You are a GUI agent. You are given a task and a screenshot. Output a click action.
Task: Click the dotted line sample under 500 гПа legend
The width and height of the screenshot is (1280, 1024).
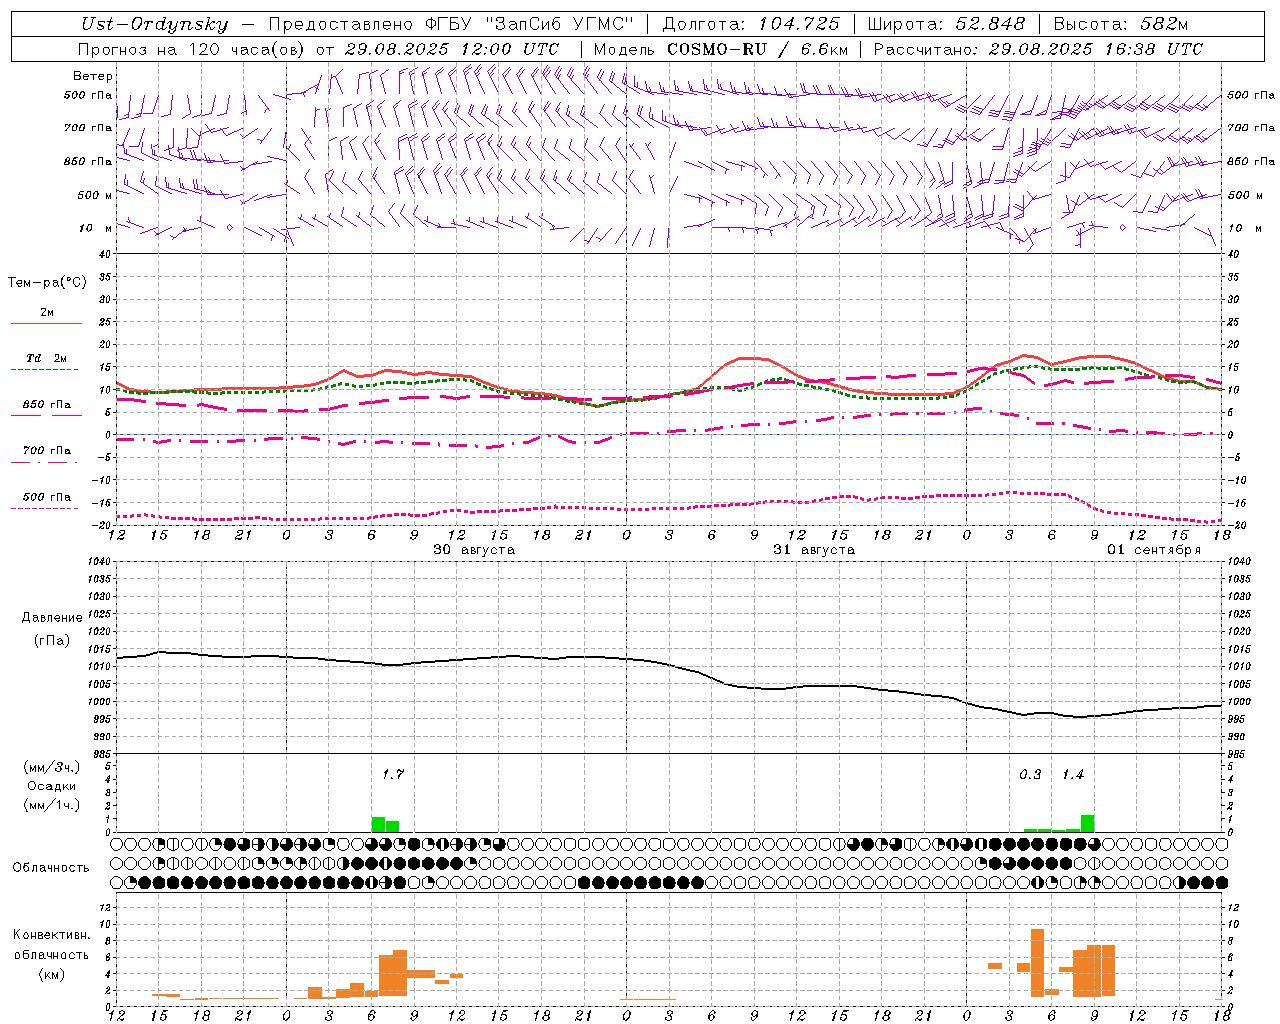point(44,508)
